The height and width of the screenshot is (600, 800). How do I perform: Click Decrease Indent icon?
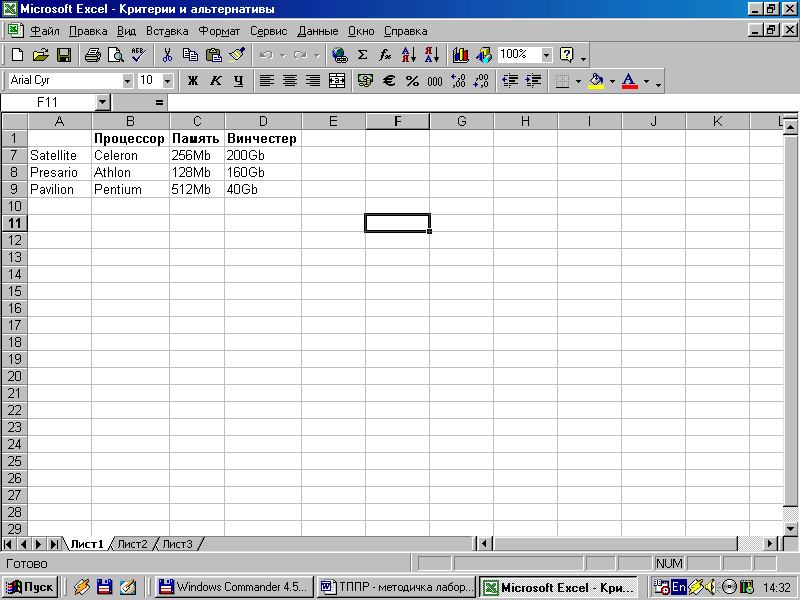(510, 81)
